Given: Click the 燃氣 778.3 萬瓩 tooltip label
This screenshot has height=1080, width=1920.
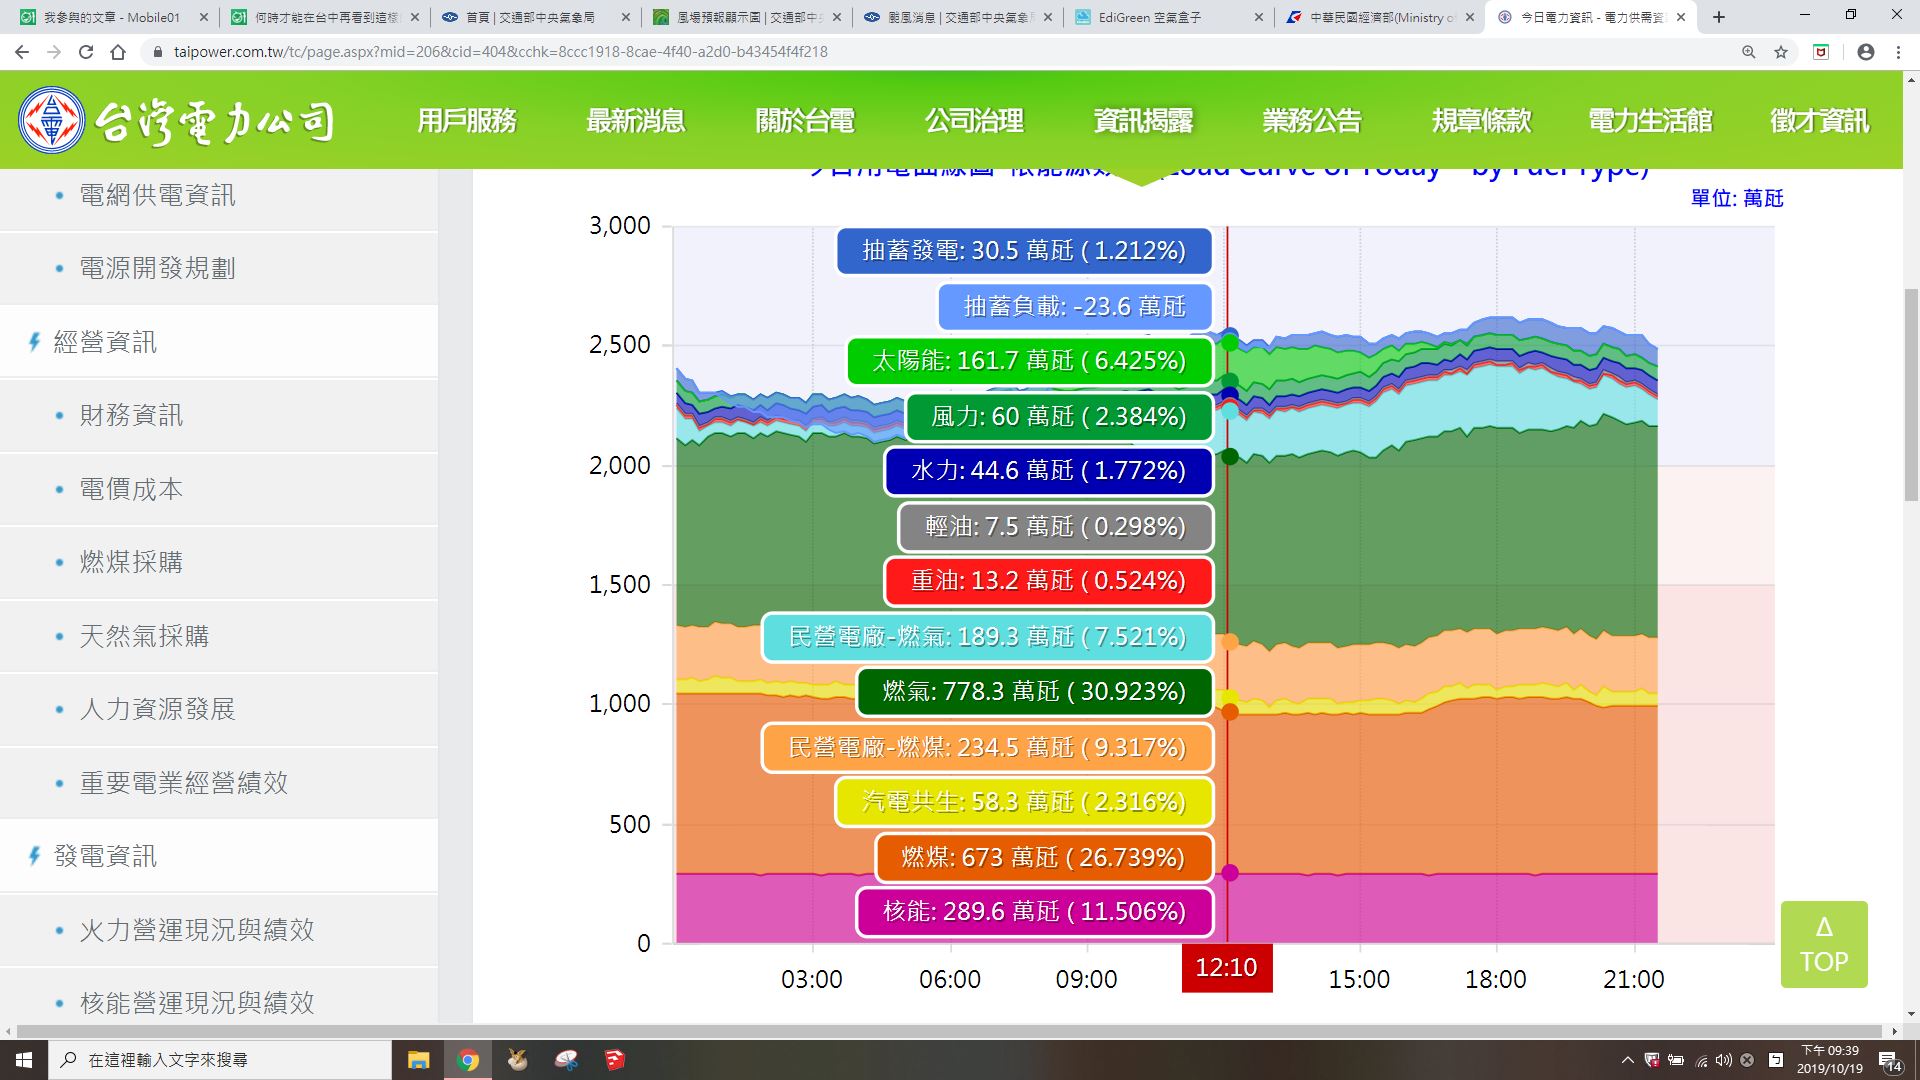Looking at the screenshot, I should (1035, 692).
